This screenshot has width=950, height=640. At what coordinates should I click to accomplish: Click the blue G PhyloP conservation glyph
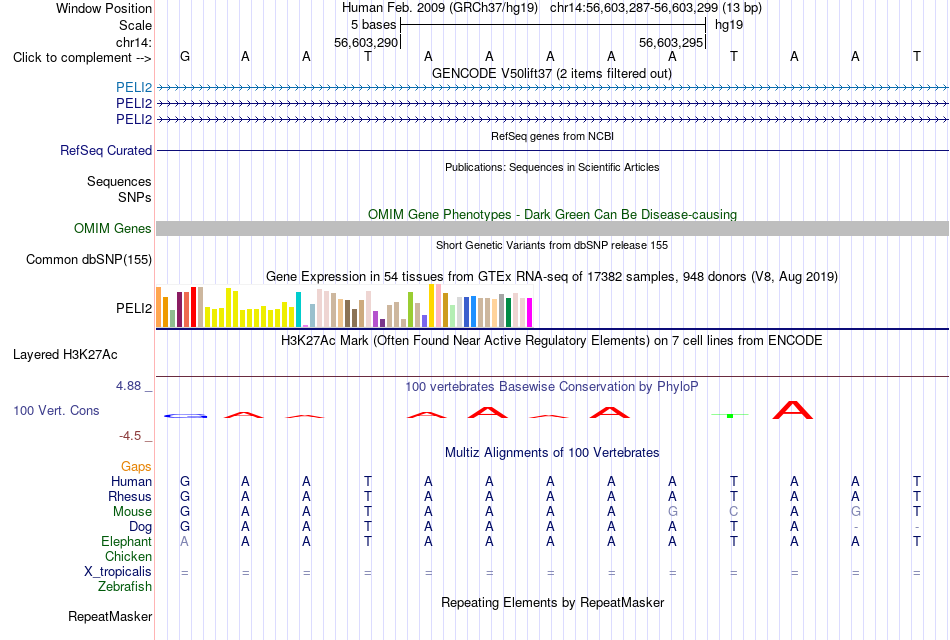point(185,416)
